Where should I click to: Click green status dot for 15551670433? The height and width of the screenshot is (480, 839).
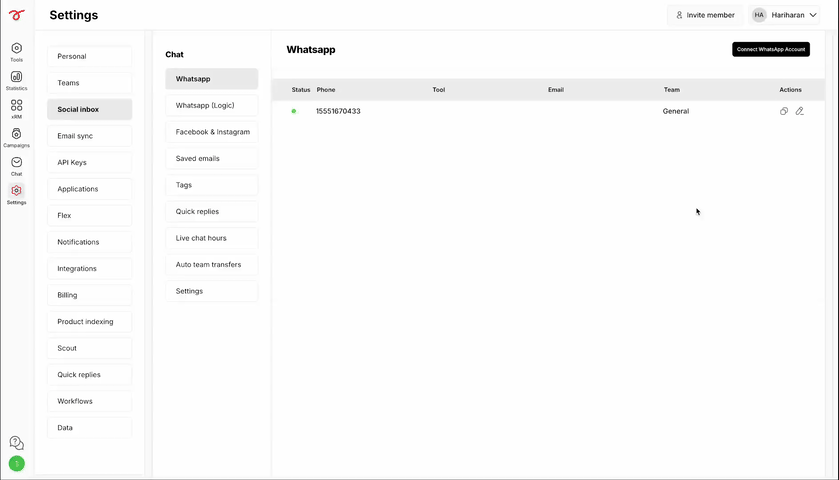click(x=294, y=111)
